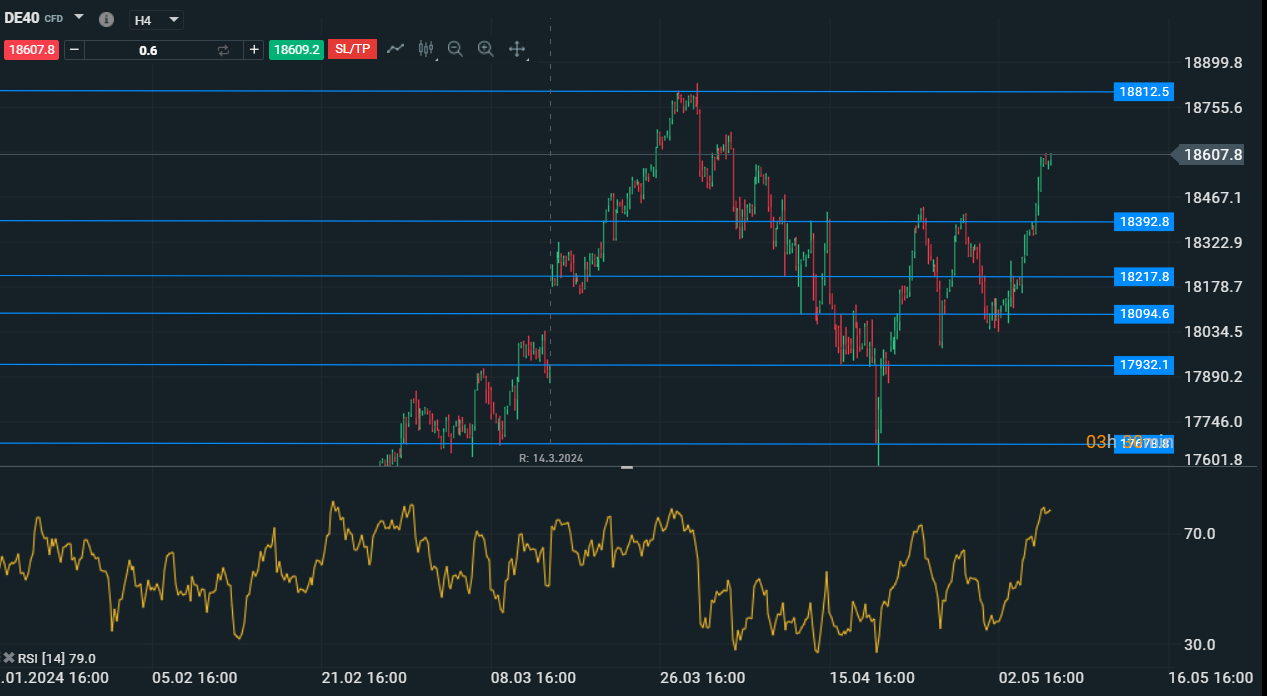Click the volume input field showing 0.6
The height and width of the screenshot is (696, 1267).
[148, 49]
